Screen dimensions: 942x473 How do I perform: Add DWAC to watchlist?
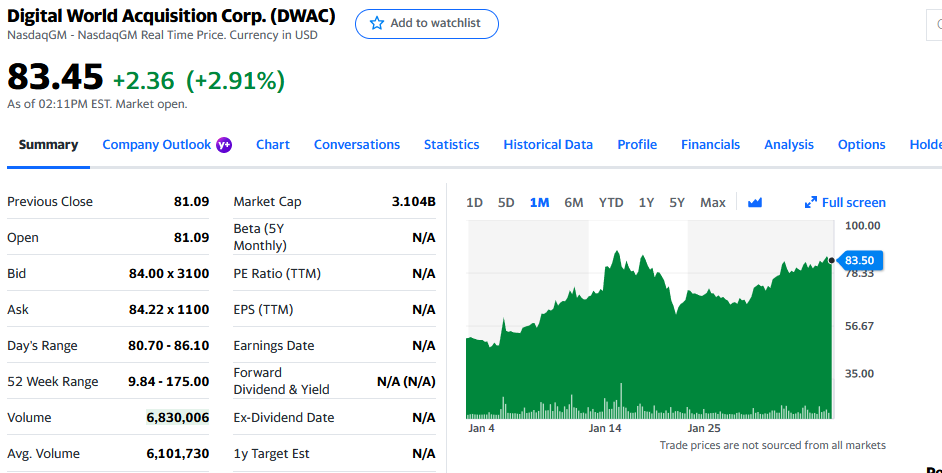(x=427, y=24)
